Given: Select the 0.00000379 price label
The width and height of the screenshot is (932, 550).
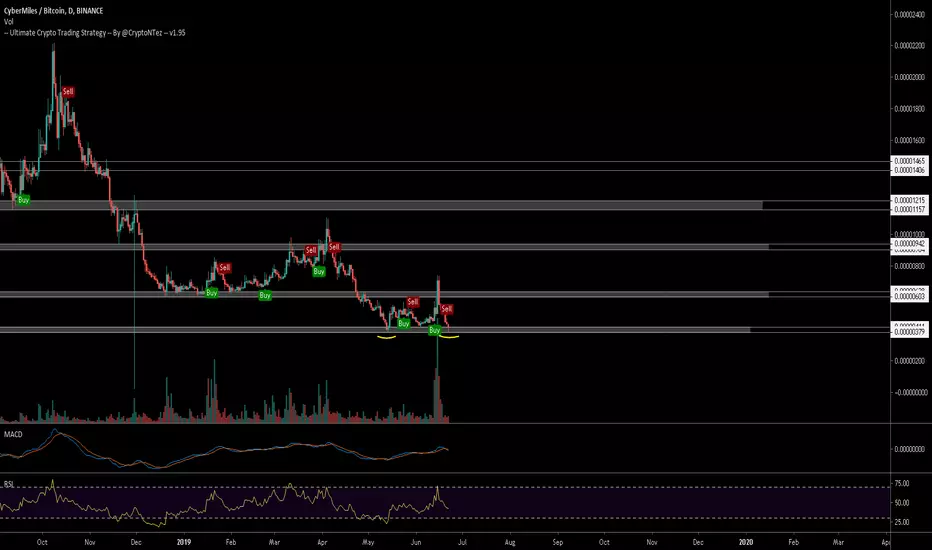Looking at the screenshot, I should pyautogui.click(x=909, y=335).
